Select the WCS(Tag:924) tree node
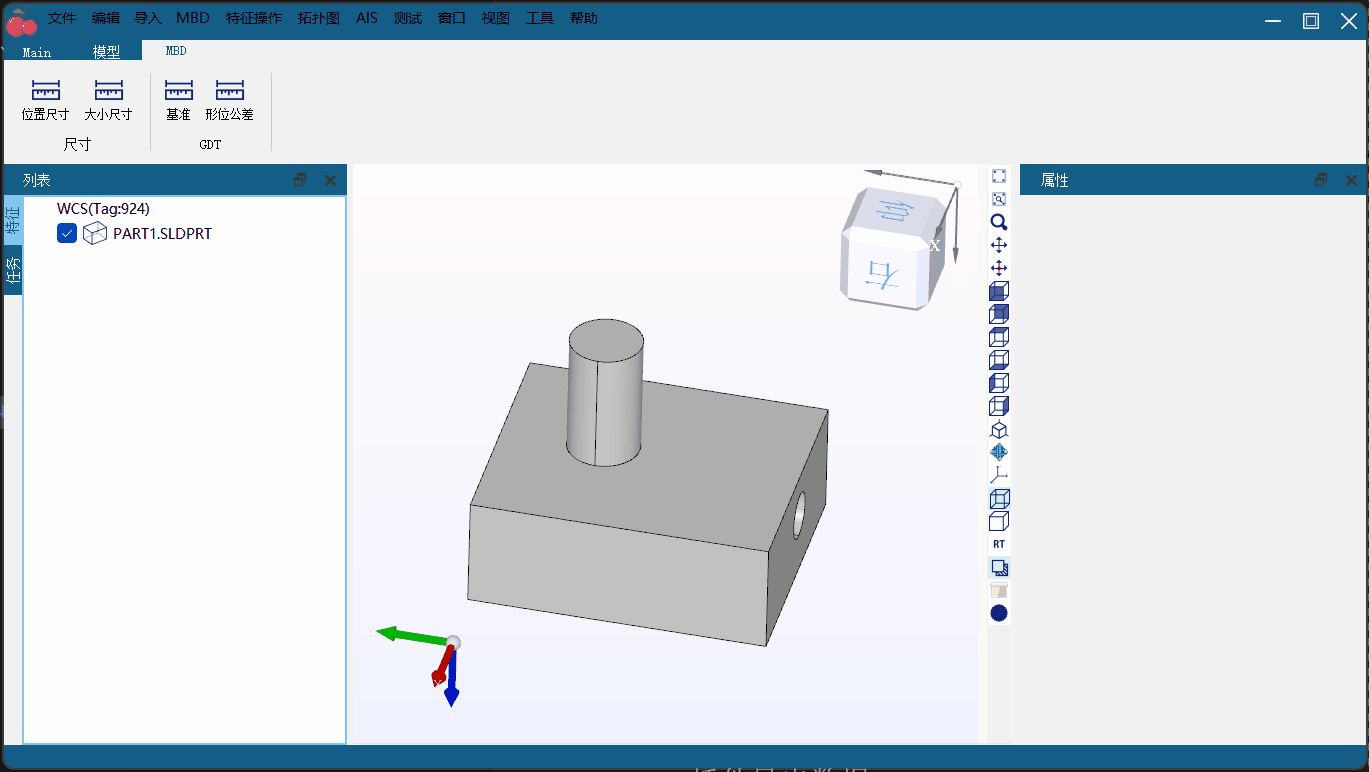The image size is (1369, 772). coord(103,208)
